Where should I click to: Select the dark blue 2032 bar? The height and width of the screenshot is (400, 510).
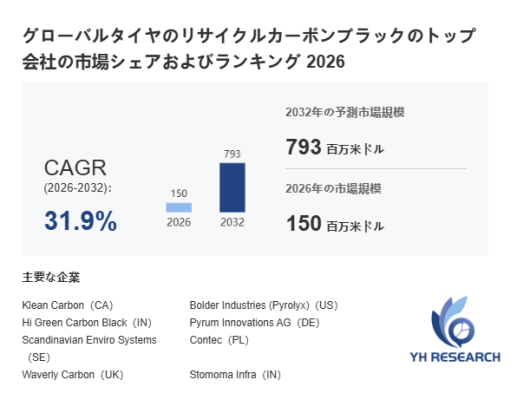[x=232, y=187]
